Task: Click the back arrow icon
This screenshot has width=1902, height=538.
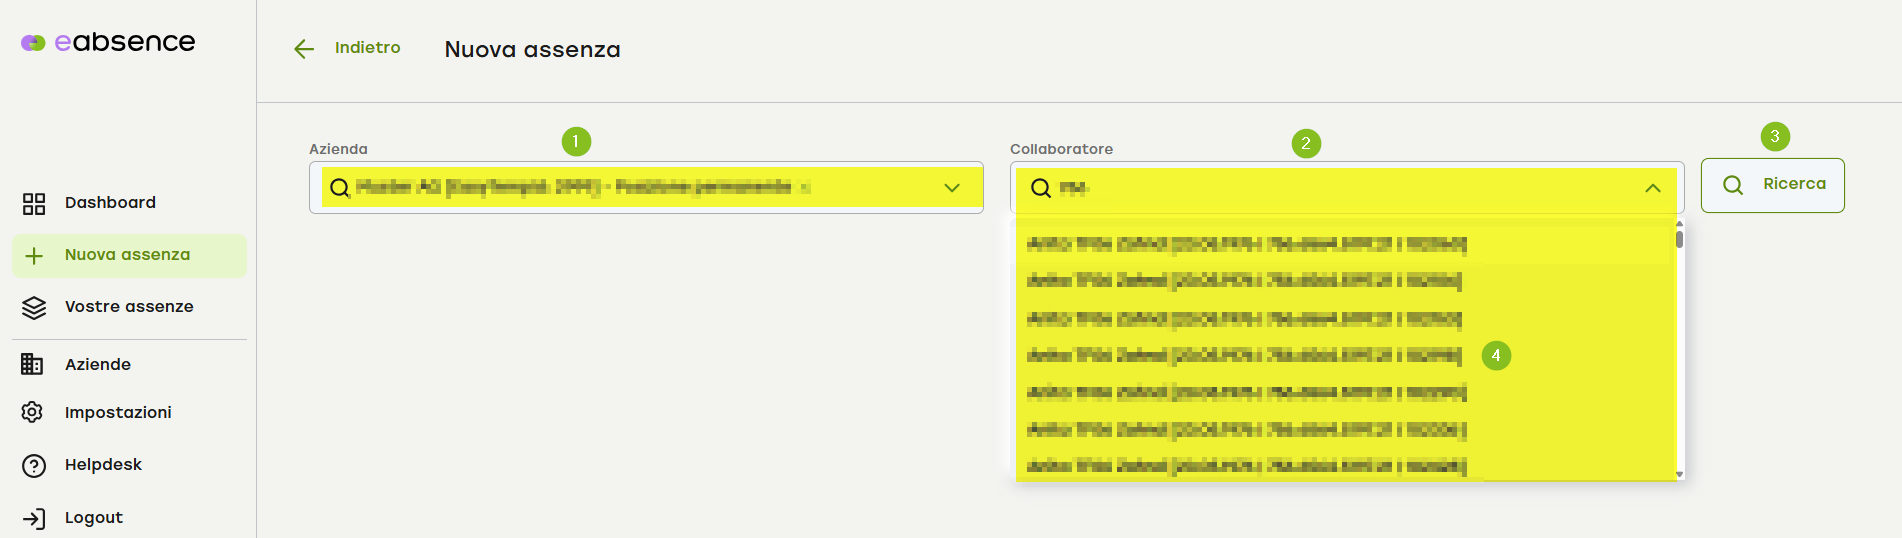Action: click(x=304, y=49)
